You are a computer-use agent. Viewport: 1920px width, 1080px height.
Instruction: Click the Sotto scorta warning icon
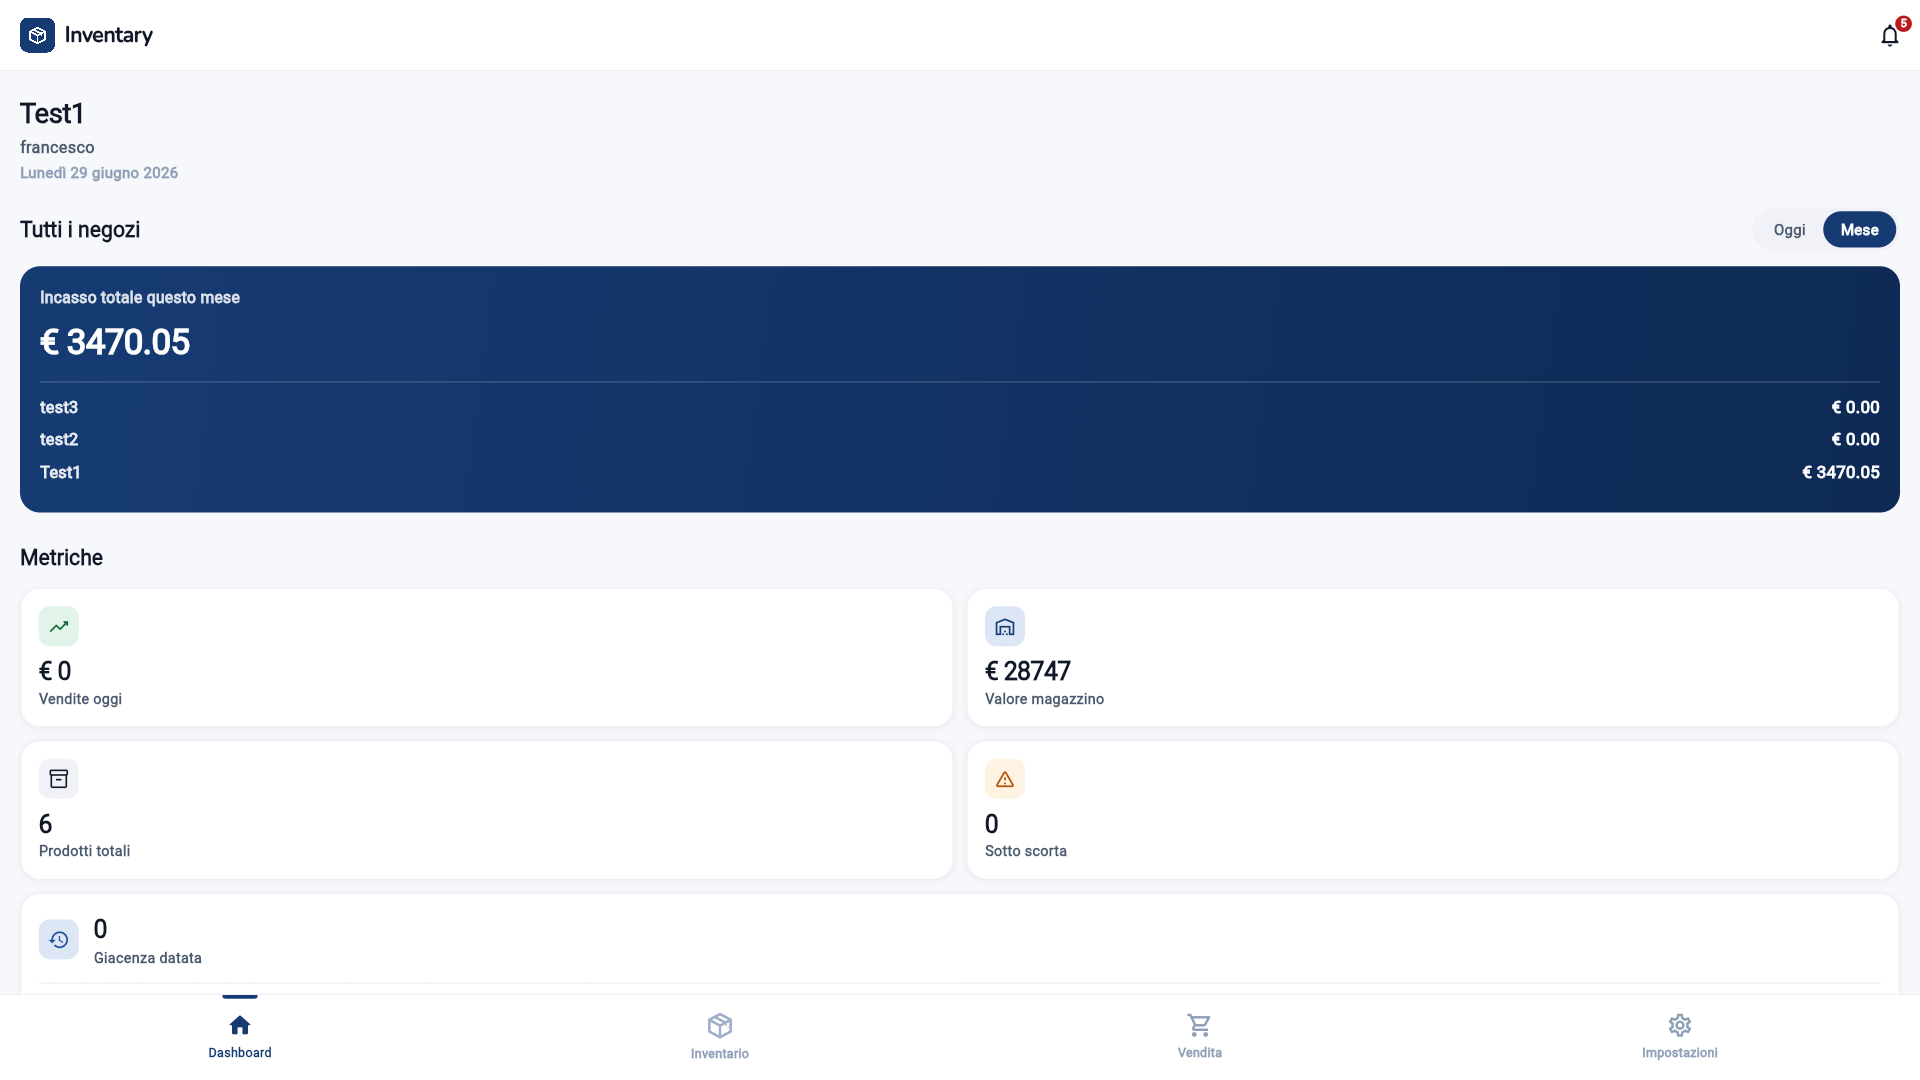click(1004, 778)
